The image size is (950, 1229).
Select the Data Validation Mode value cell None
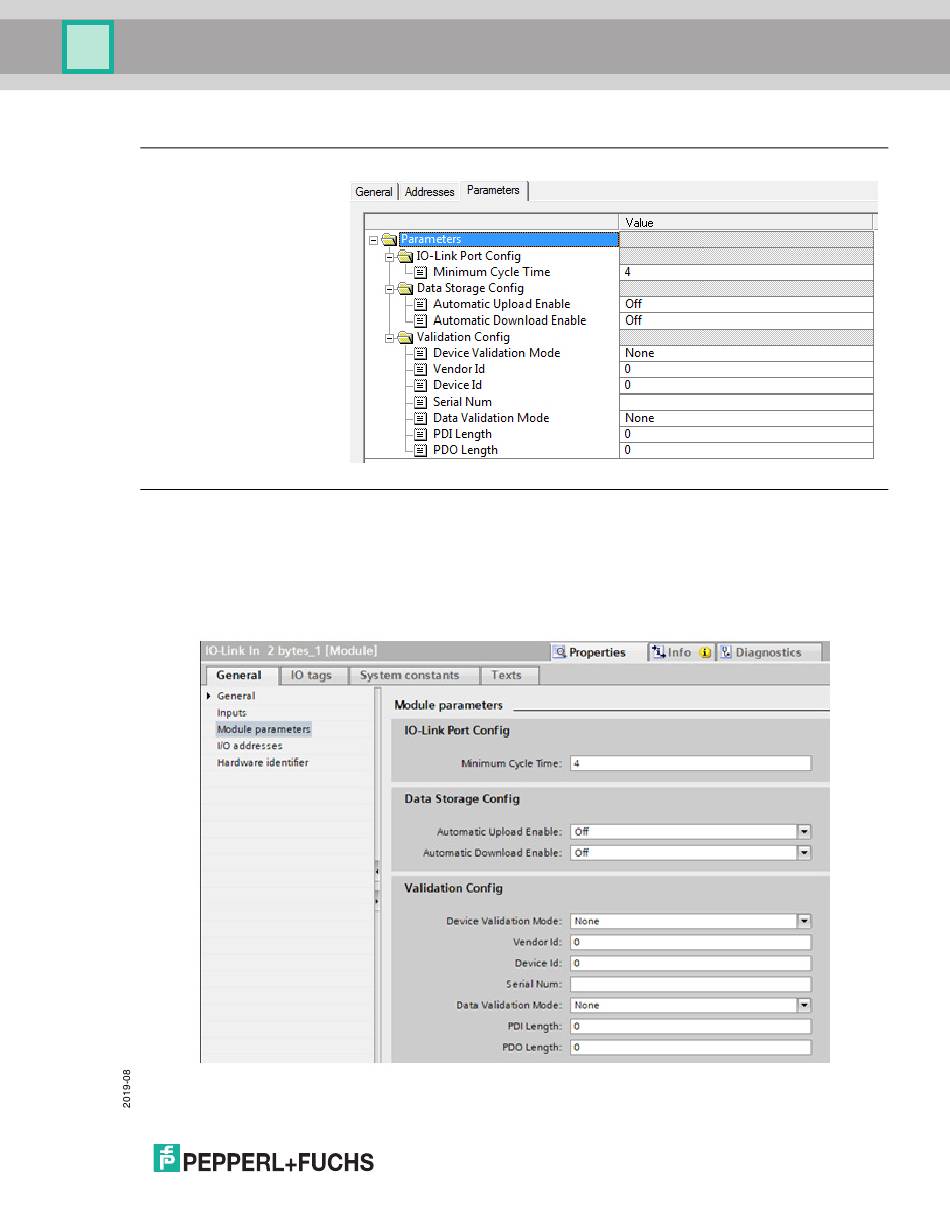point(747,418)
